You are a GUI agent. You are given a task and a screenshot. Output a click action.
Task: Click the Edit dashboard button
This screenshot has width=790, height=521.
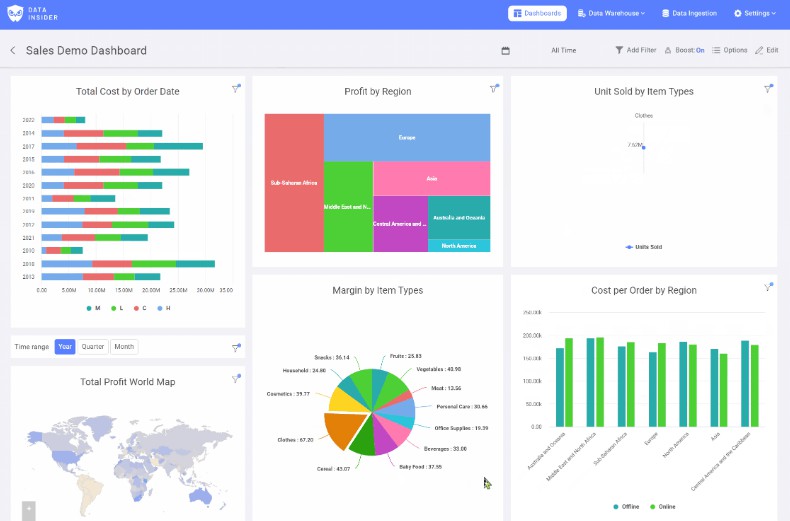[x=767, y=50]
